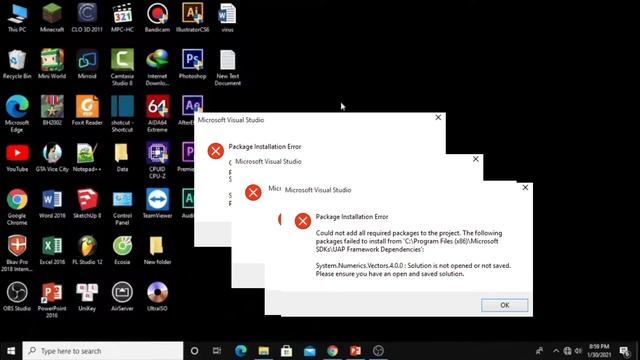The image size is (640, 360).
Task: Select the Google Chrome desktop icon
Action: [x=17, y=207]
